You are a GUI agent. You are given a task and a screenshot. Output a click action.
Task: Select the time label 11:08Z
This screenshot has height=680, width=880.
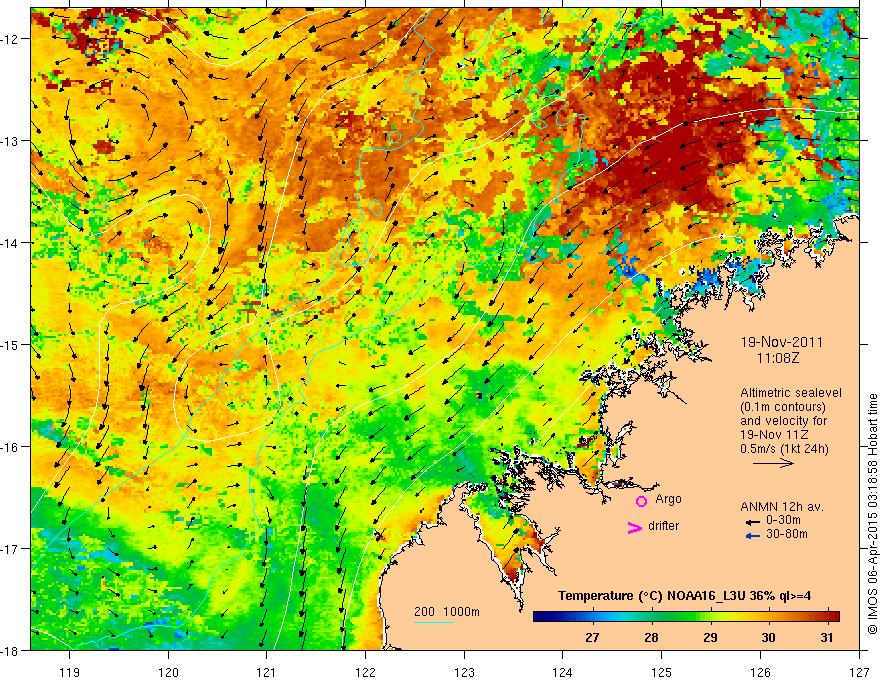[777, 357]
